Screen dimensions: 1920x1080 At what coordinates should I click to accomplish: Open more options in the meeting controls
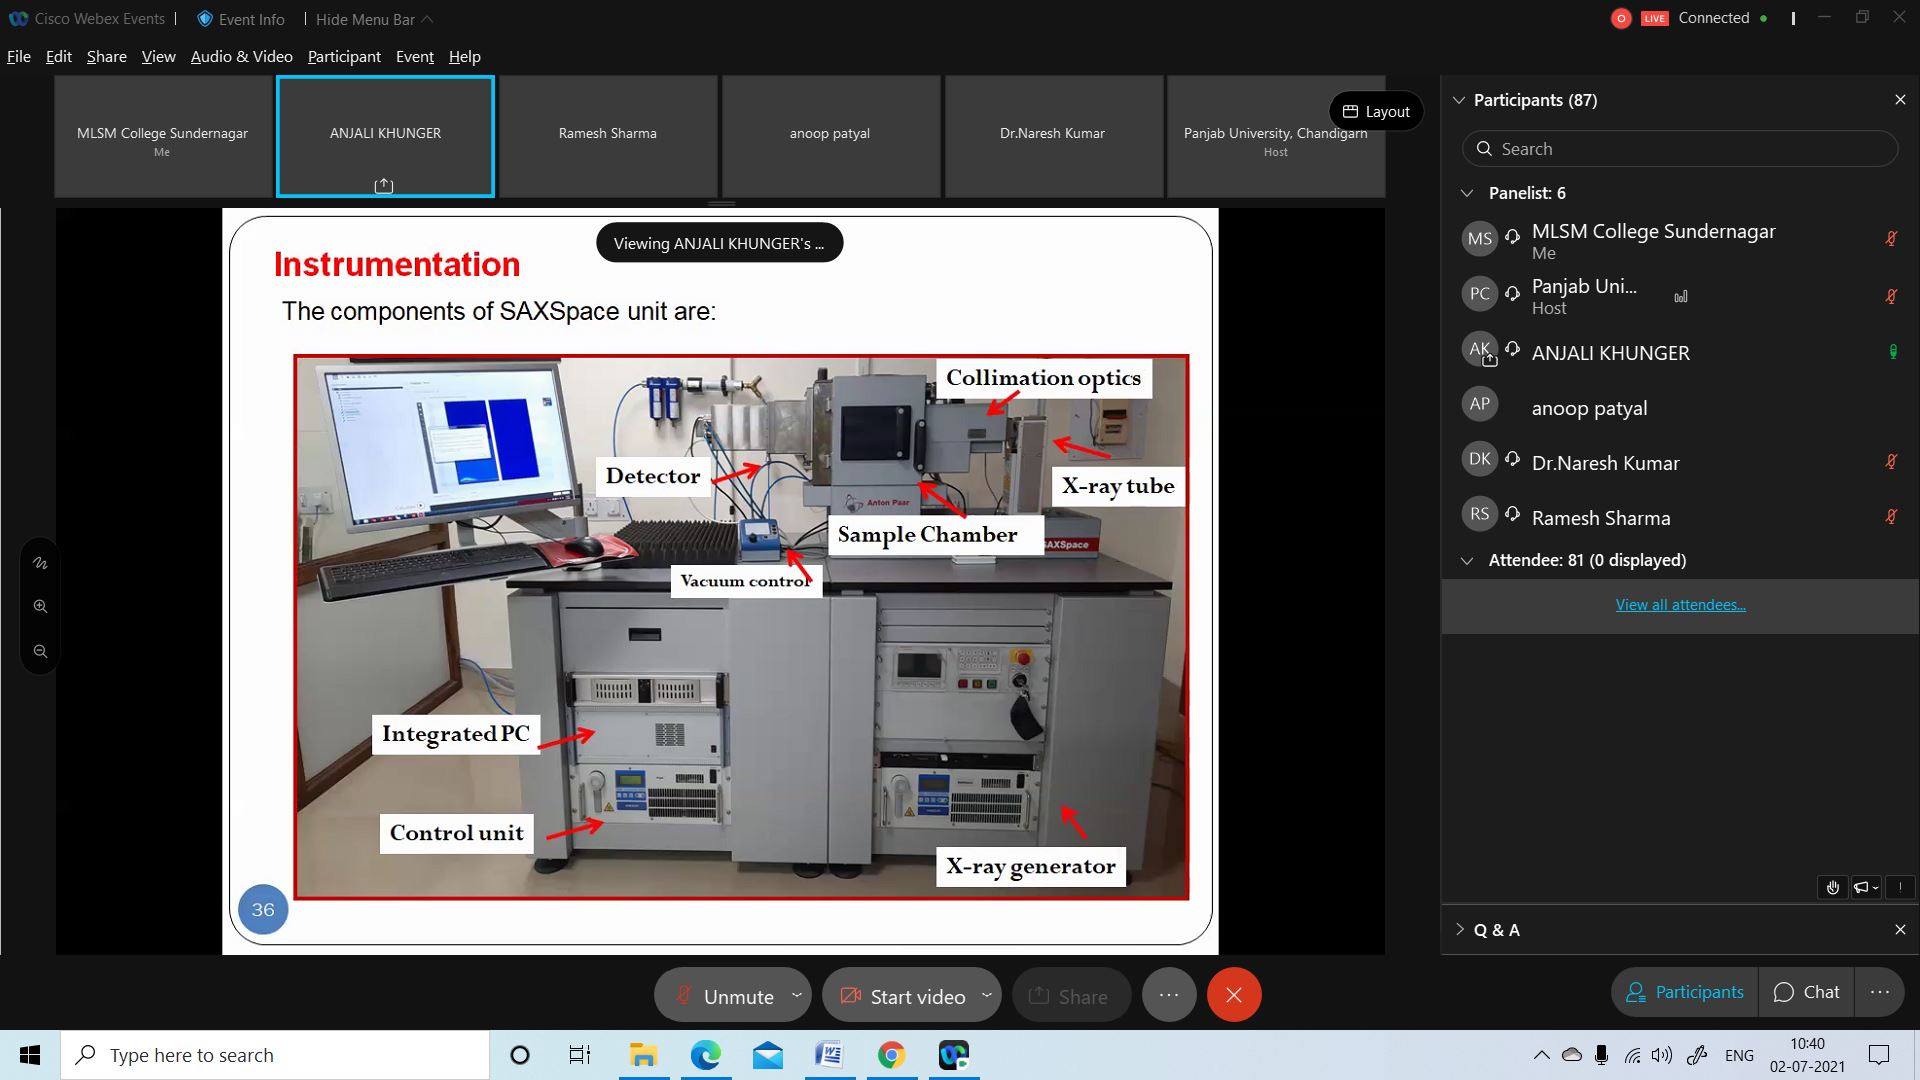click(x=1169, y=995)
